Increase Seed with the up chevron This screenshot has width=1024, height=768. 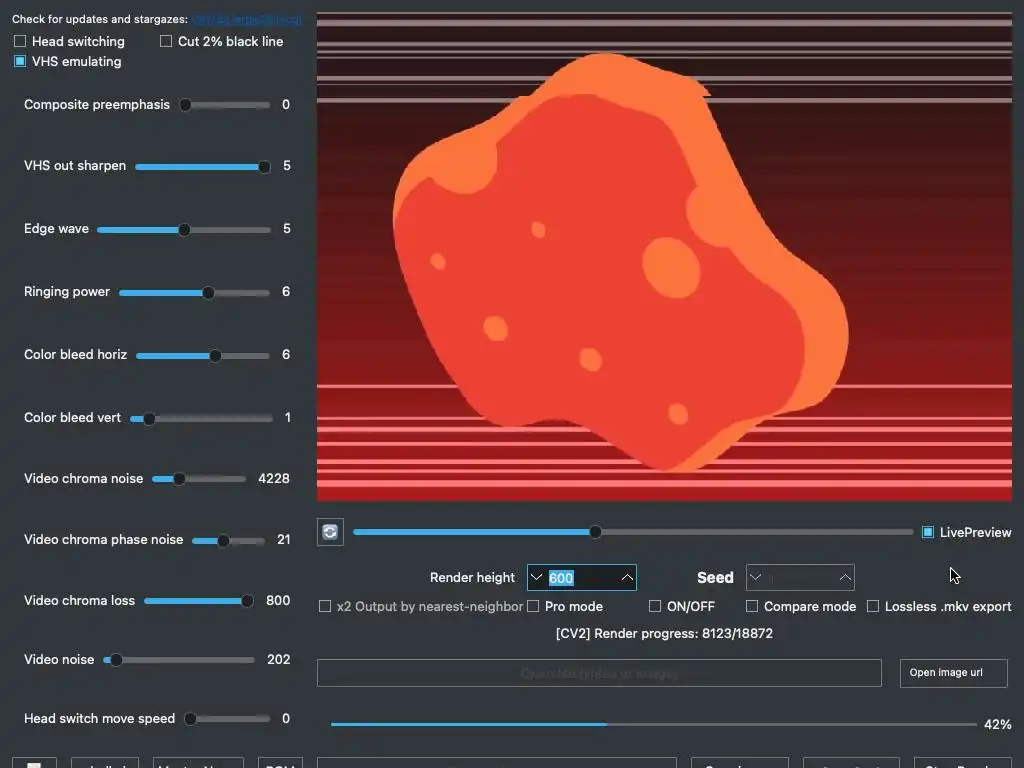click(845, 577)
